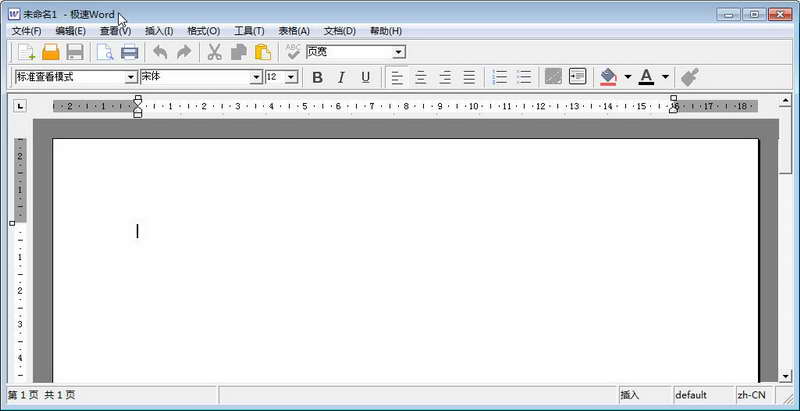The width and height of the screenshot is (800, 411).
Task: Apply font color with letter A
Action: (646, 78)
